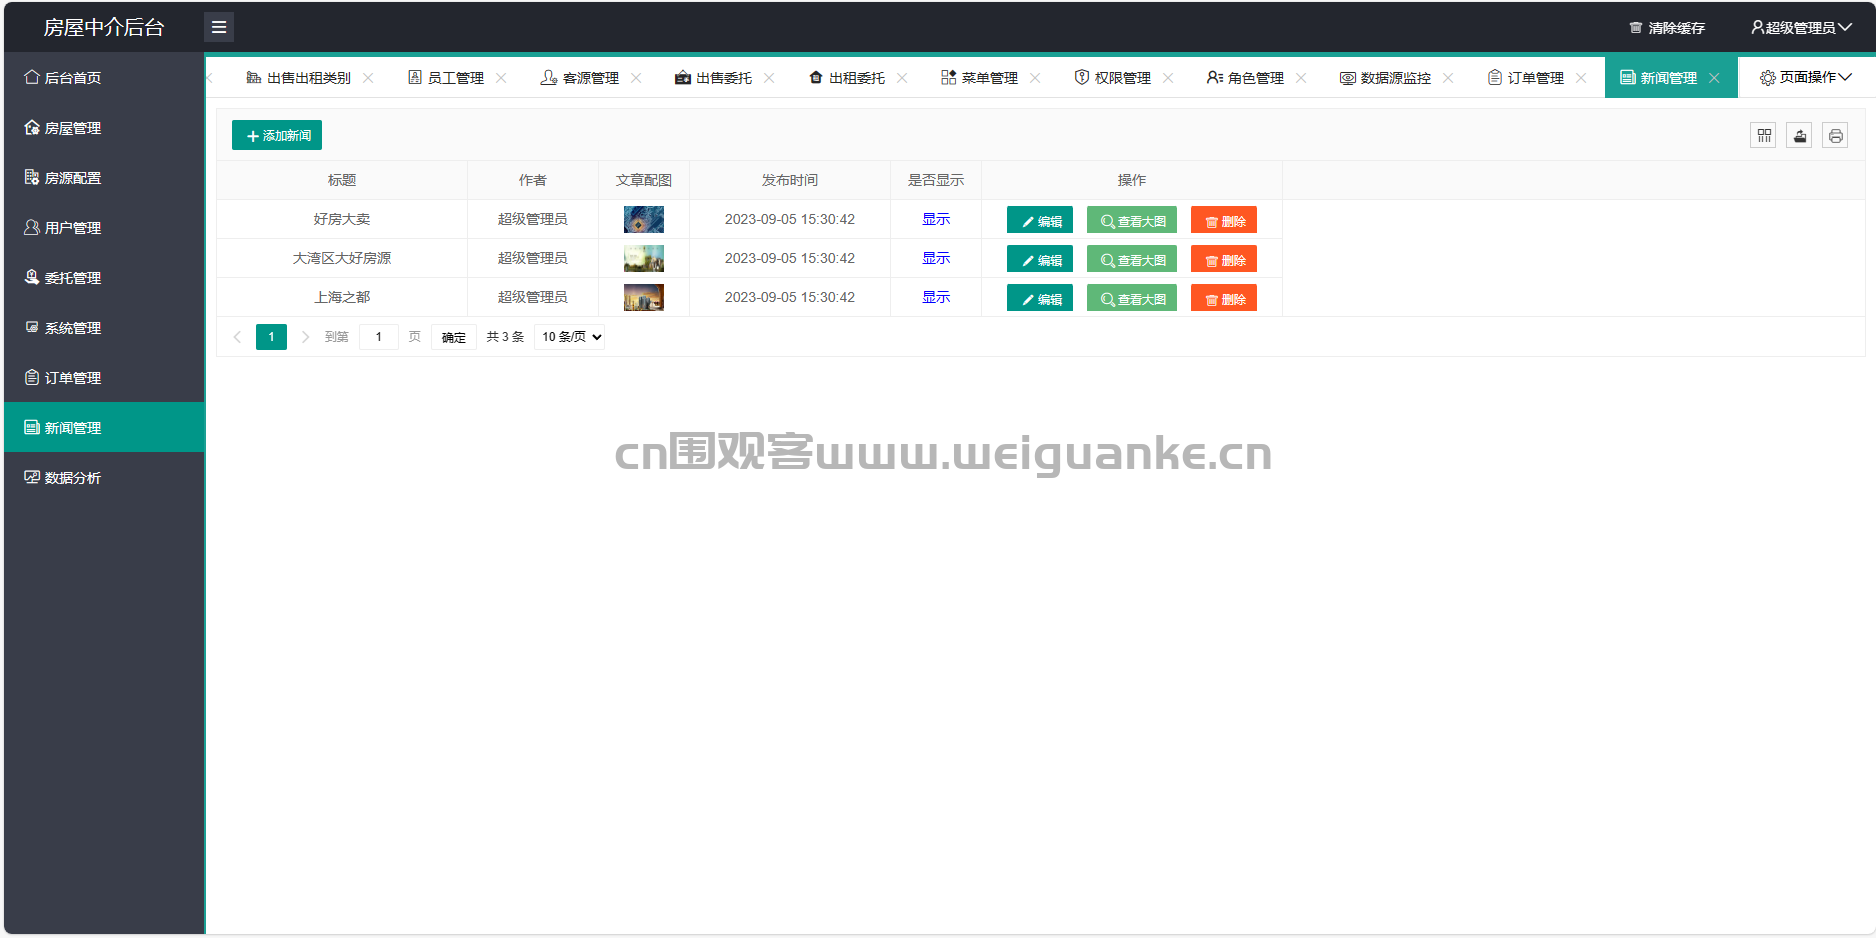Screen dimensions: 1876x938
Task: Switch to the 订单管理 tab
Action: coord(1526,78)
